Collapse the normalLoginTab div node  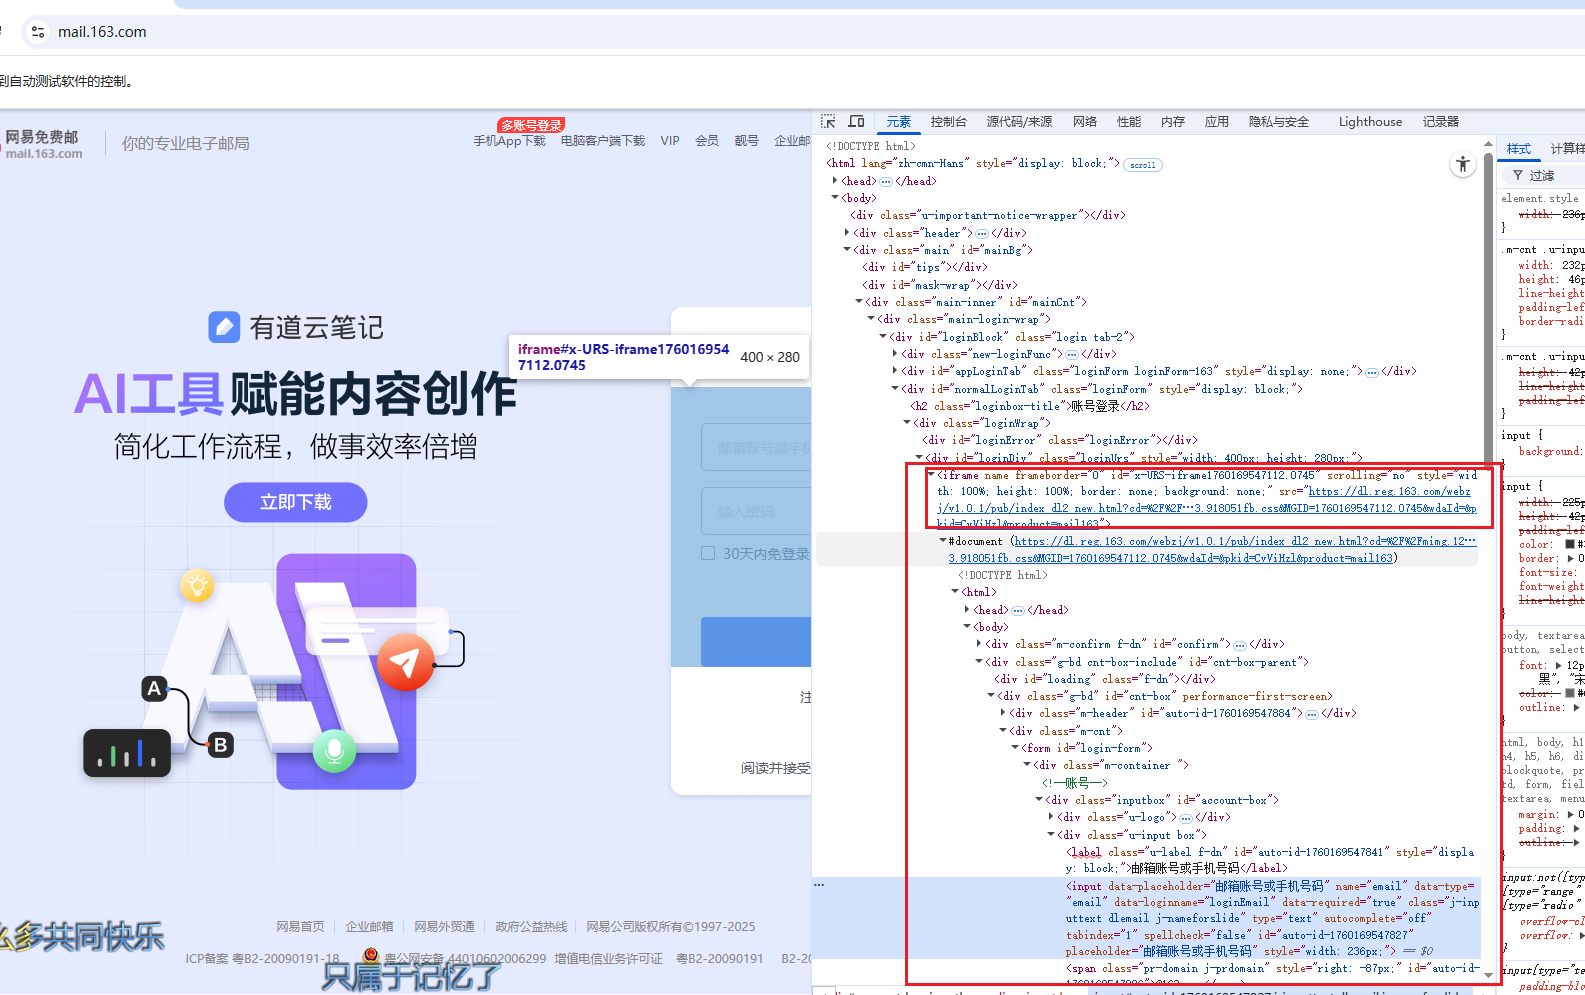[x=895, y=389]
